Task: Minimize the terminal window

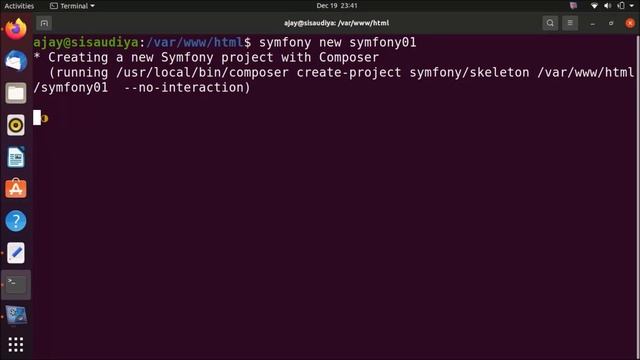Action: (592, 23)
